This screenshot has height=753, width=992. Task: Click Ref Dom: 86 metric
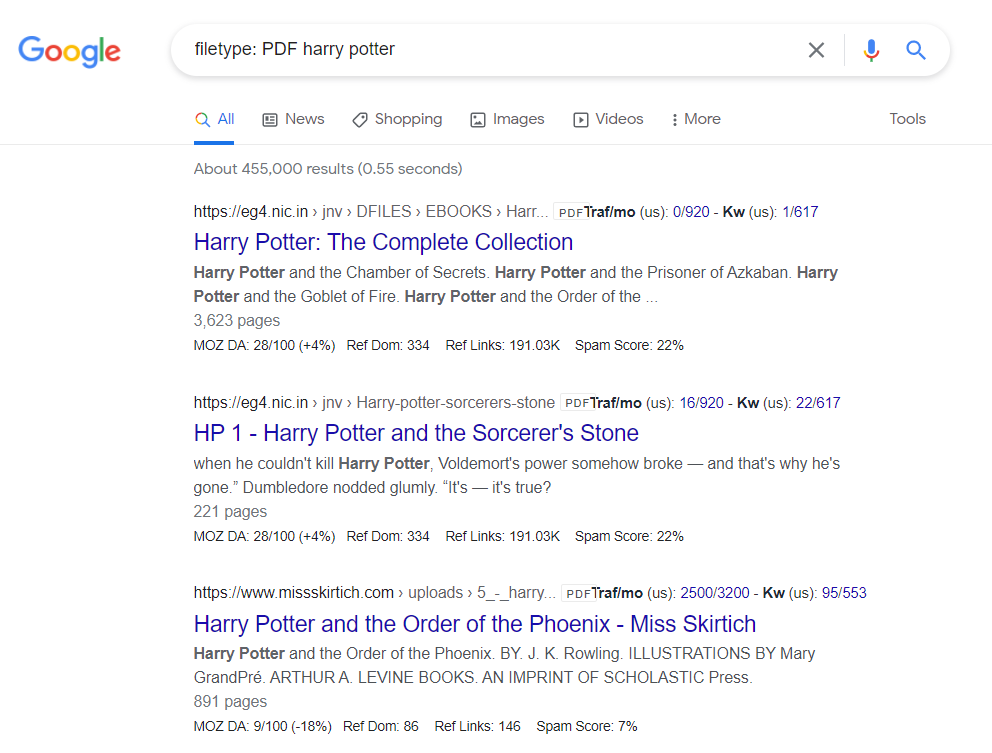pos(381,726)
